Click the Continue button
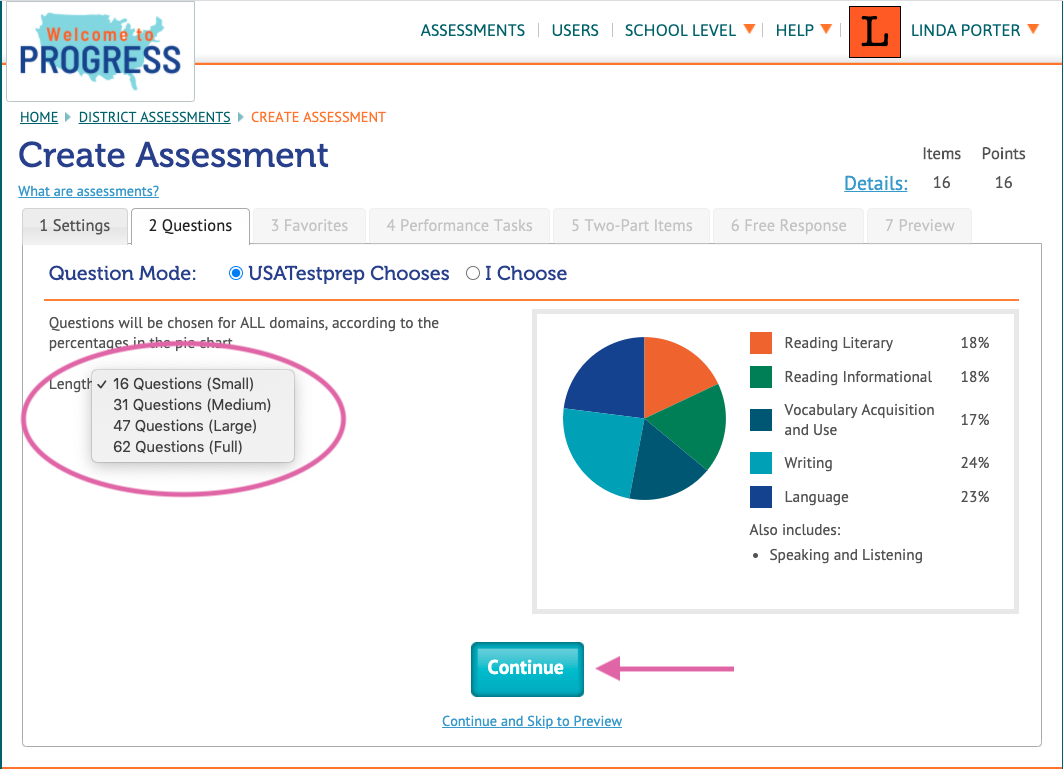The height and width of the screenshot is (769, 1063). click(x=527, y=669)
